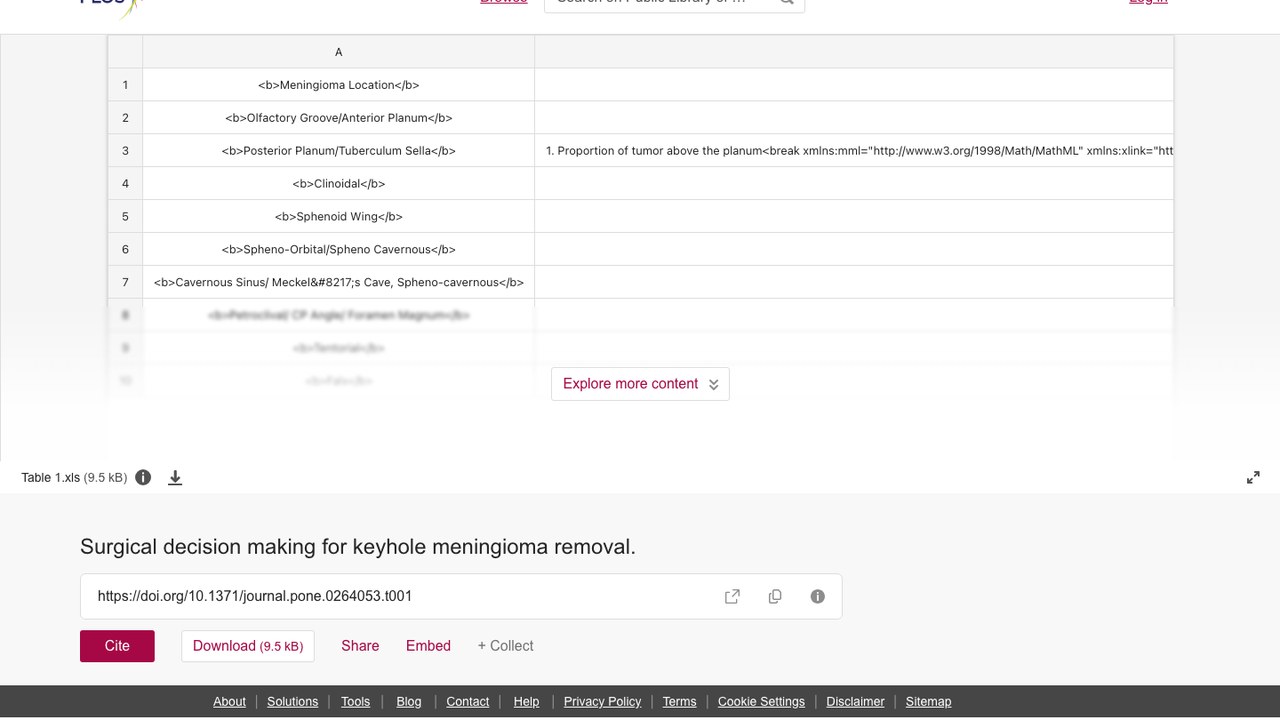Click the 'Proportion of tumor above the planum' cell

point(854,151)
